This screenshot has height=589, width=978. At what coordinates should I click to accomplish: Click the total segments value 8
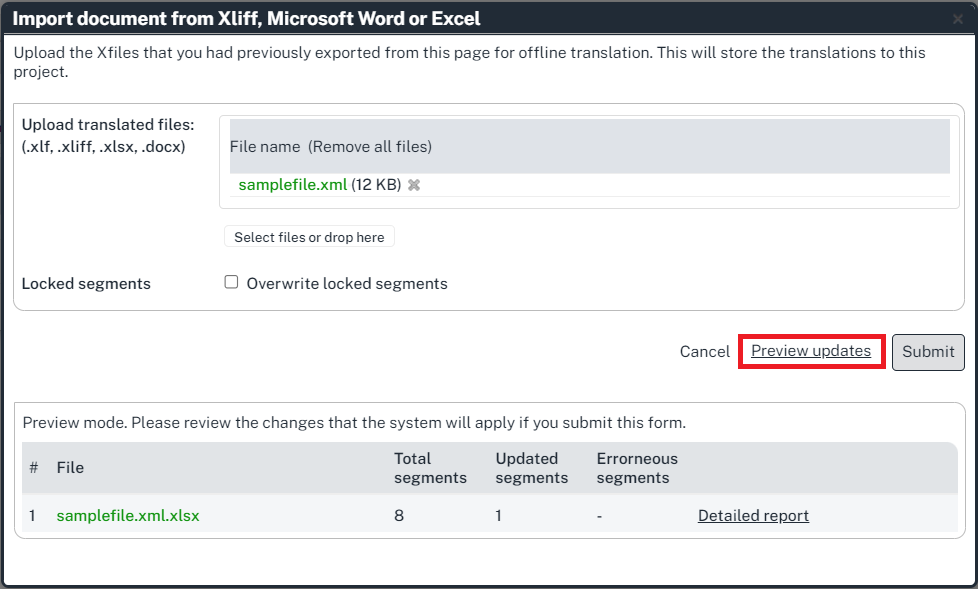[x=399, y=516]
